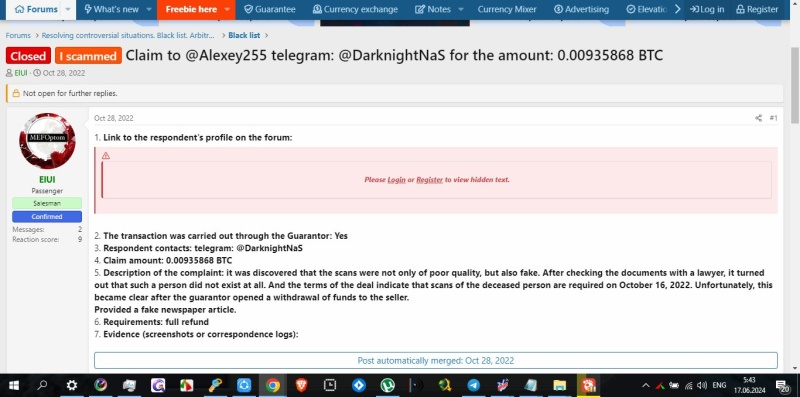Open Windows settings gear in taskbar
The width and height of the screenshot is (800, 397).
(71, 385)
